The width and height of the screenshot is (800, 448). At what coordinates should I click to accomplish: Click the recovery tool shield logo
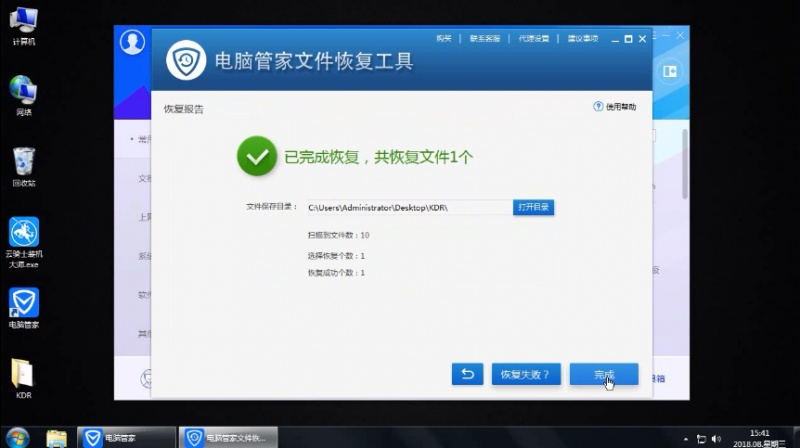tap(186, 60)
